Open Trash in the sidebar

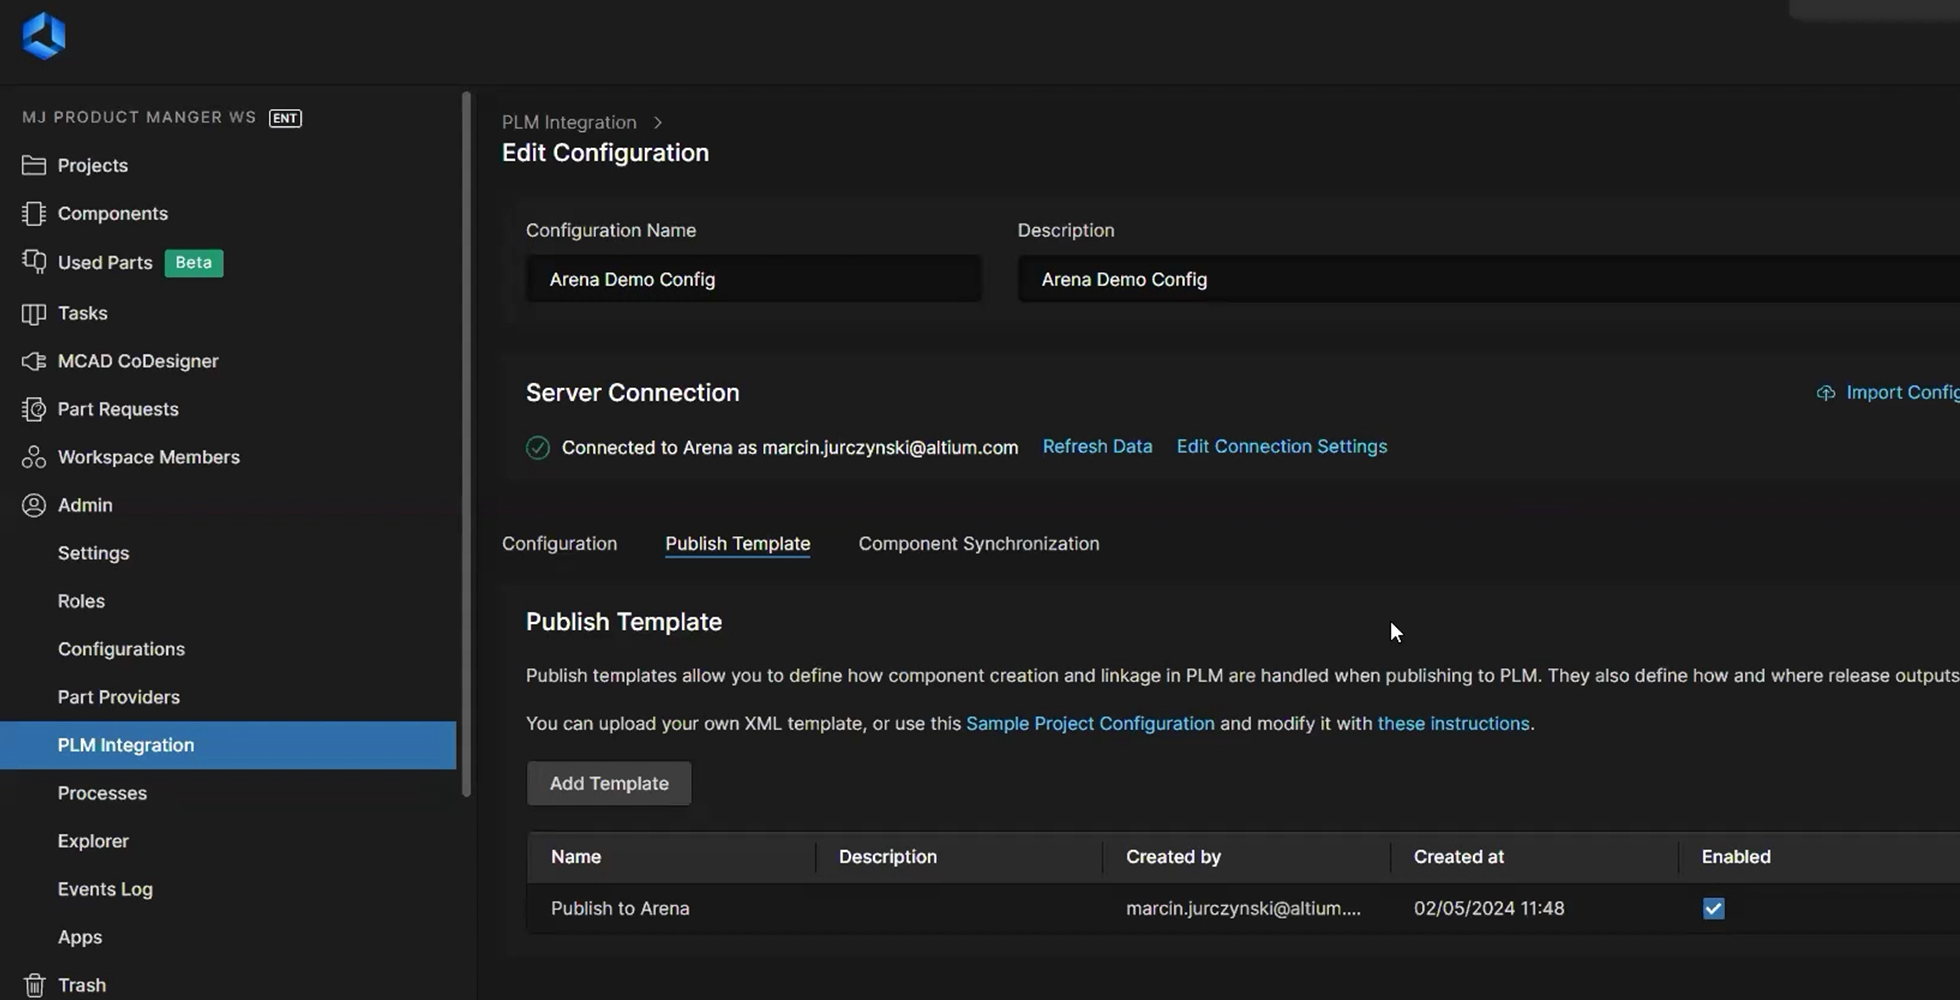pos(82,985)
